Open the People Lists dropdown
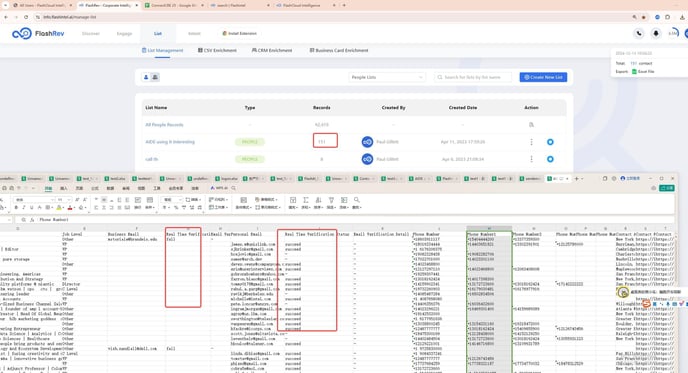688x373 pixels. (x=387, y=77)
